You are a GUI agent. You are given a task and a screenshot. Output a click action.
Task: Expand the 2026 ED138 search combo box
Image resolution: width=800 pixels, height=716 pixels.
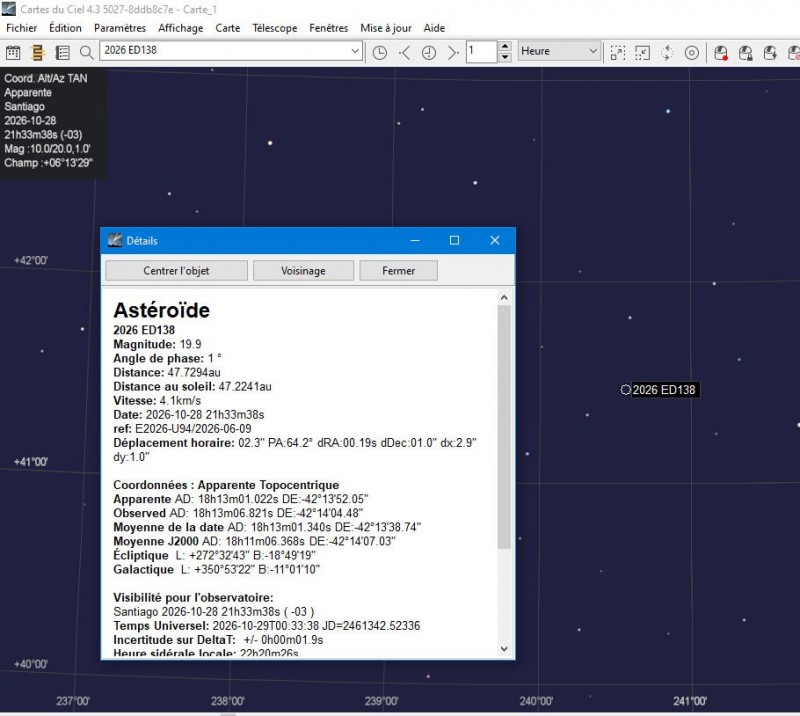(355, 51)
